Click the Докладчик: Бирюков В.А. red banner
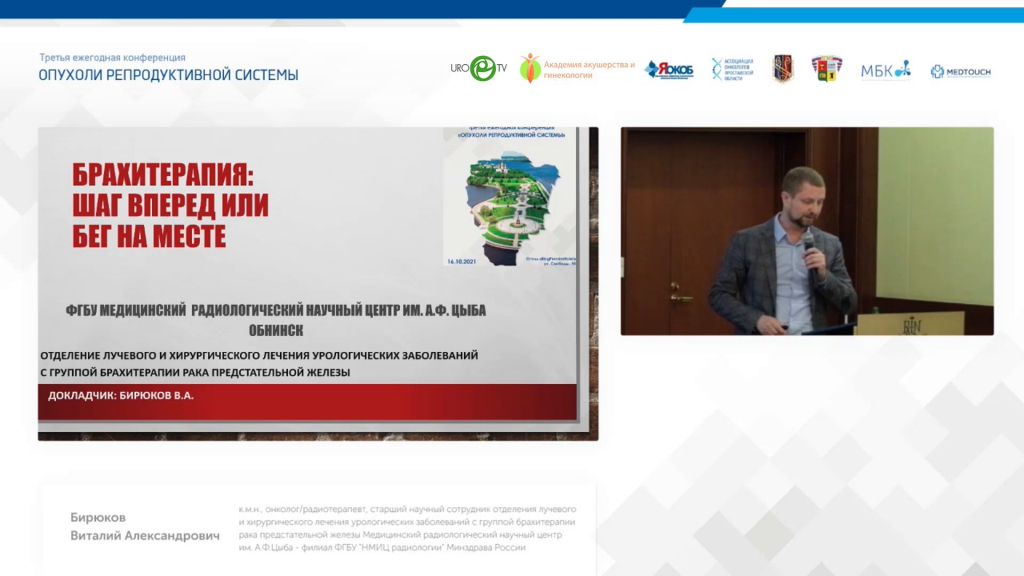 [x=308, y=396]
